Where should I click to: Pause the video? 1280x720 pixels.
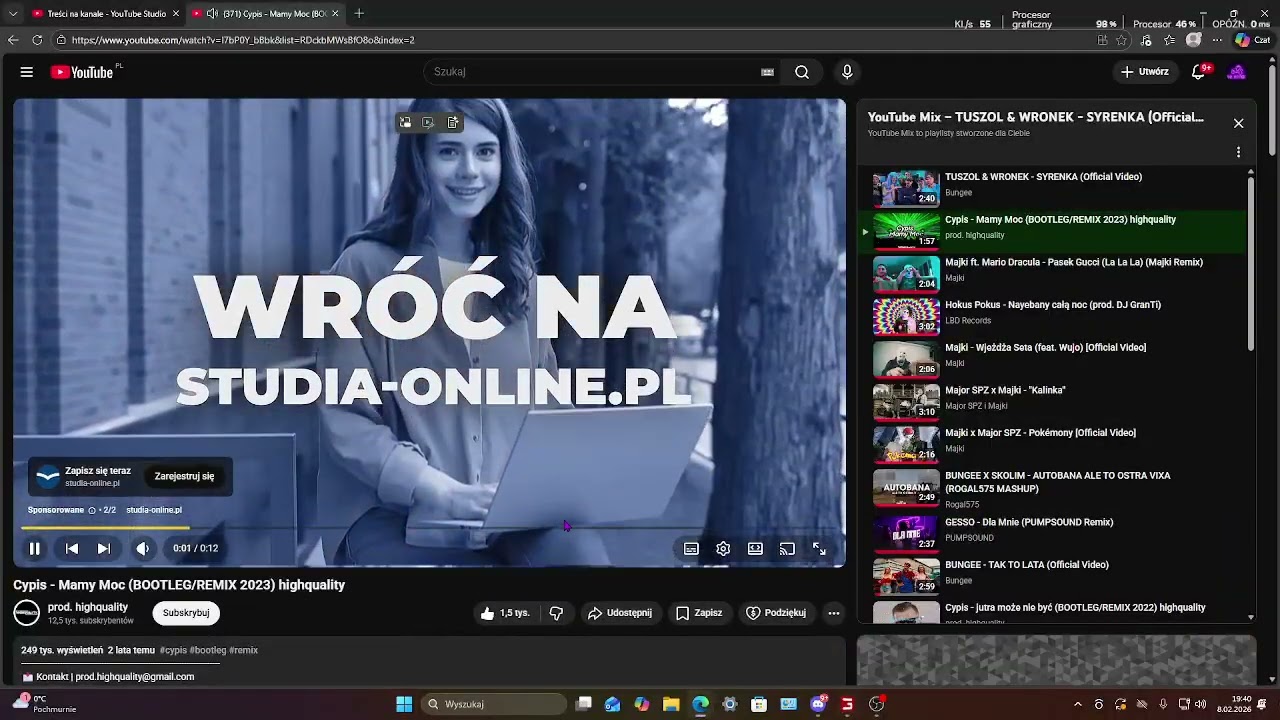[x=34, y=548]
